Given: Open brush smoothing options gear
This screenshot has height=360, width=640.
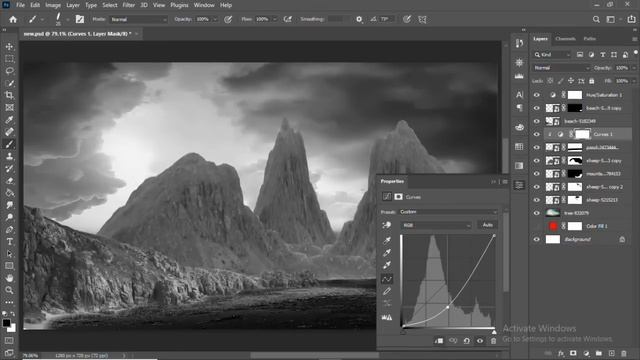Looking at the screenshot, I should [x=359, y=19].
